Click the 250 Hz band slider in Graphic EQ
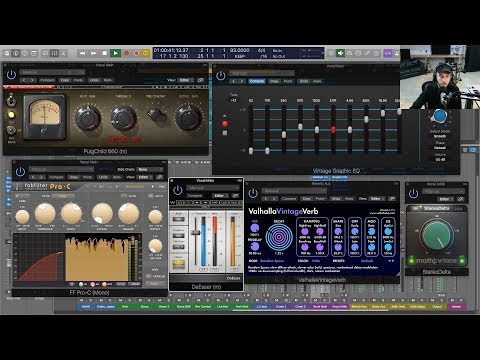This screenshot has height=360, width=480. coord(284,134)
